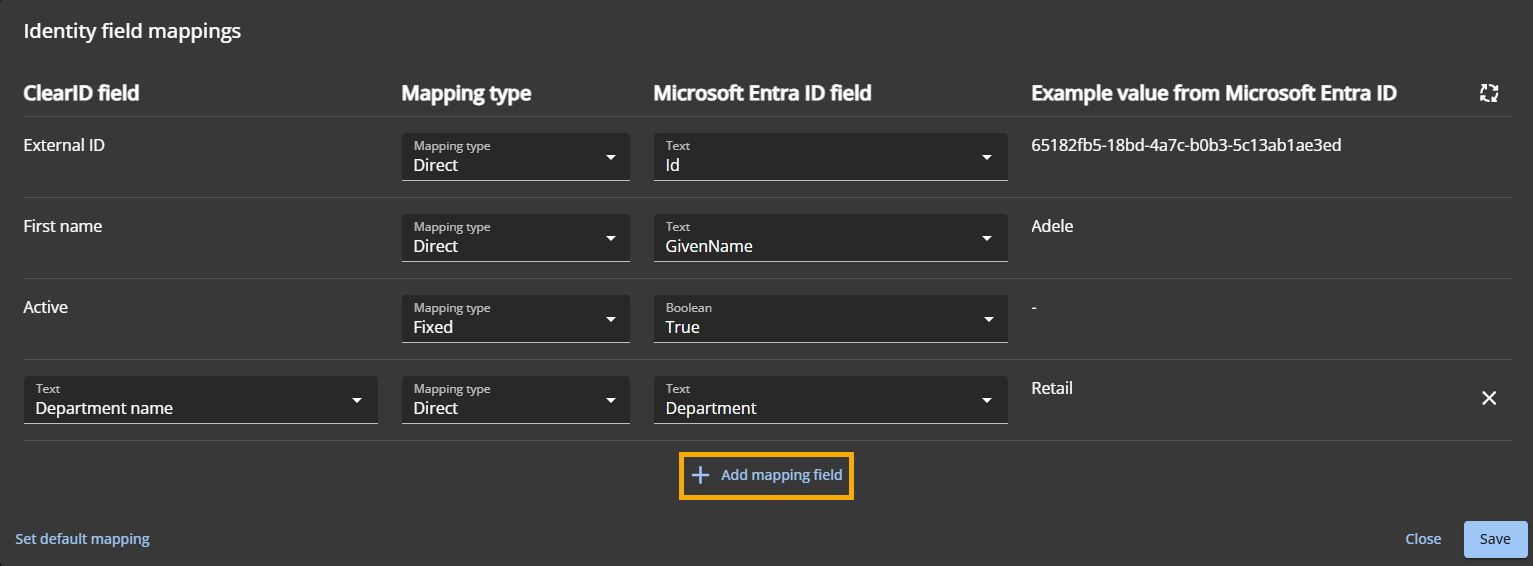Open the Mapping type dropdown for External ID

pyautogui.click(x=515, y=157)
